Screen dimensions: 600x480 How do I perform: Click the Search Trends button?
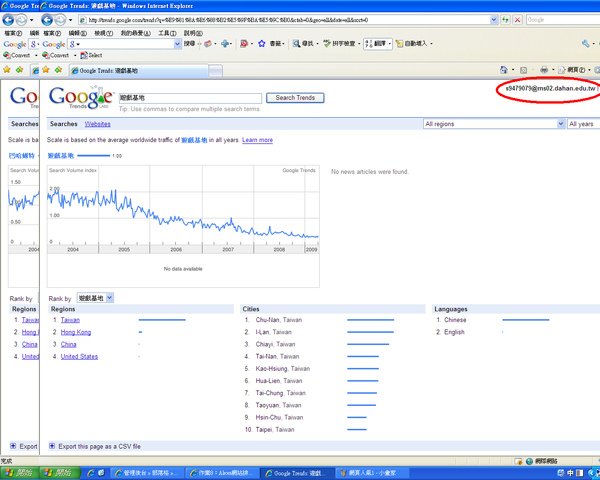(x=295, y=98)
